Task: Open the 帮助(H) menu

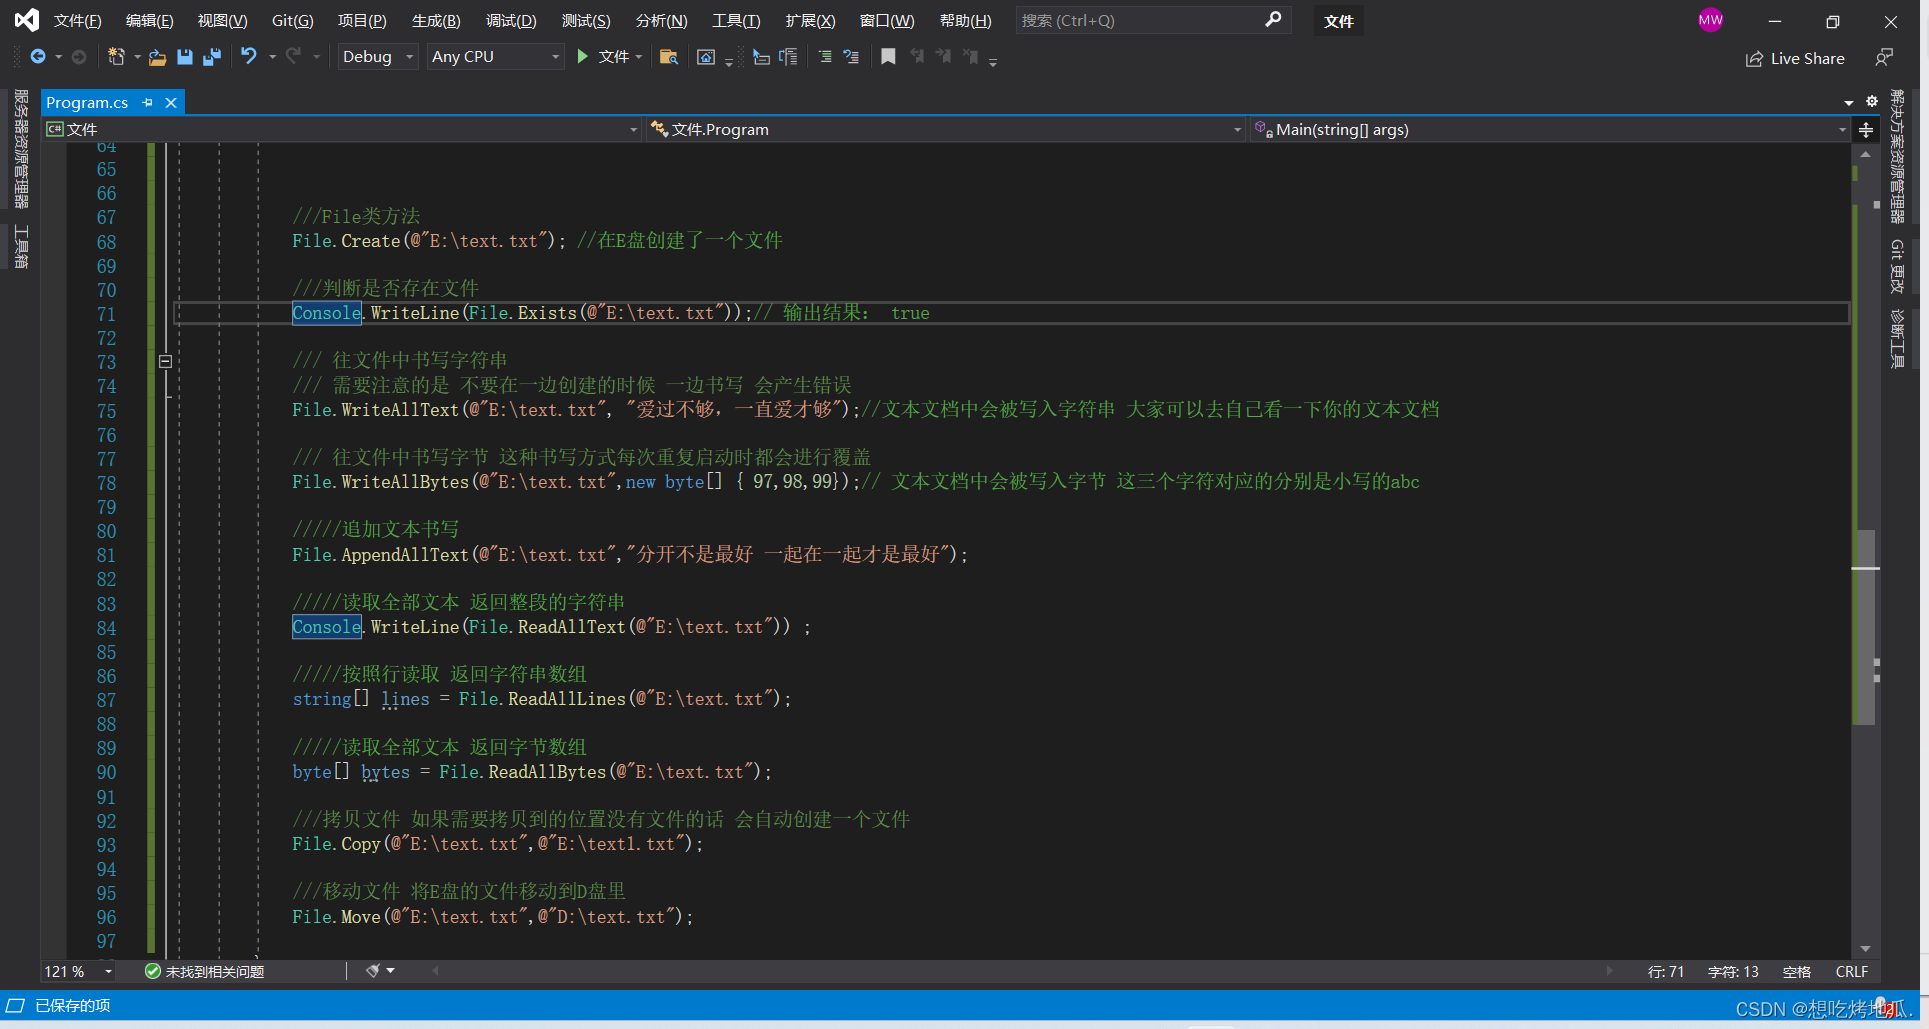Action: (x=965, y=20)
